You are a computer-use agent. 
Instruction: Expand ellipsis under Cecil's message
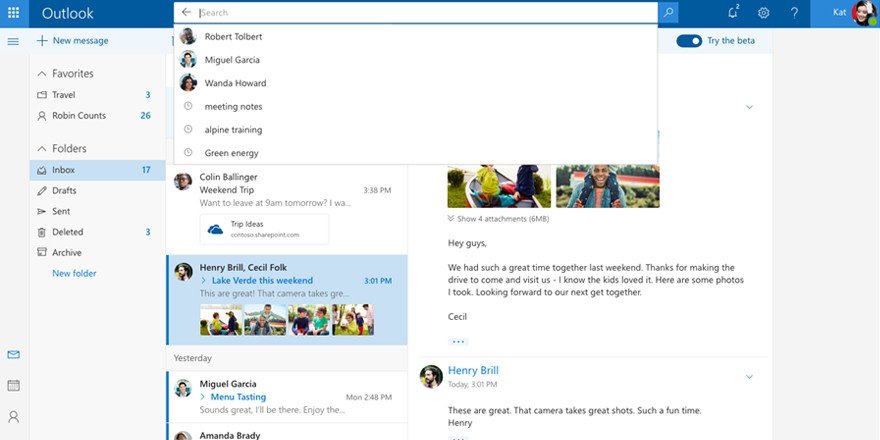[x=458, y=341]
